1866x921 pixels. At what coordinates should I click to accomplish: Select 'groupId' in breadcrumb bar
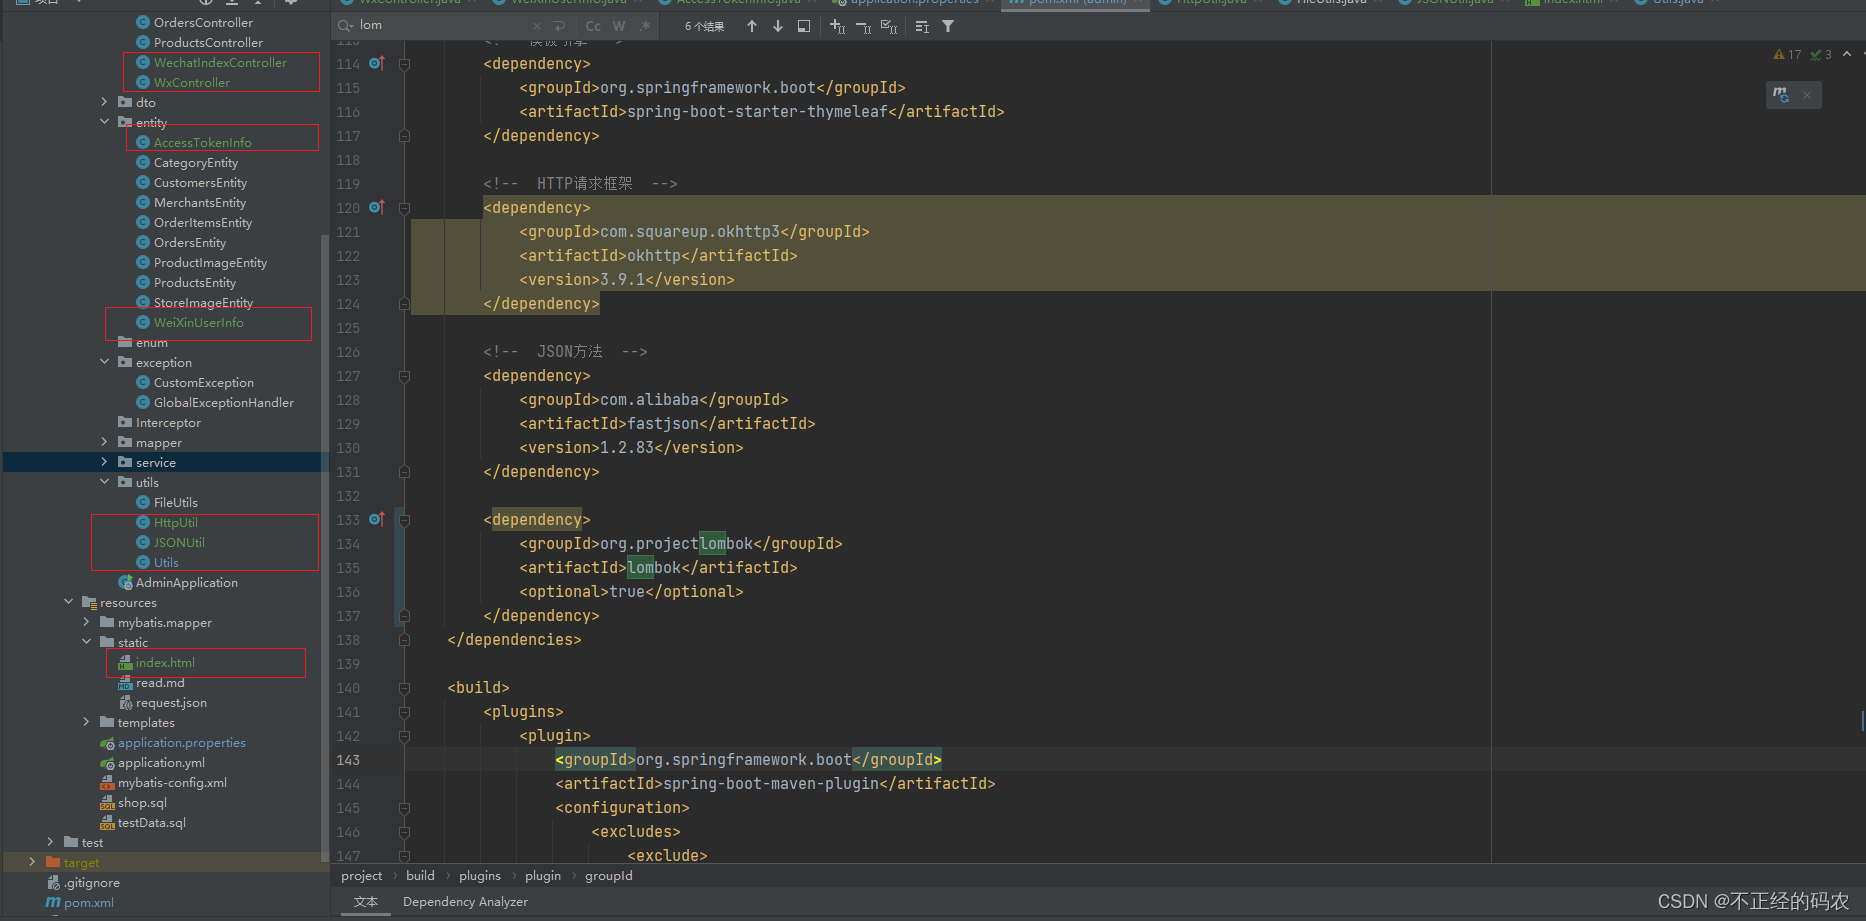(609, 876)
